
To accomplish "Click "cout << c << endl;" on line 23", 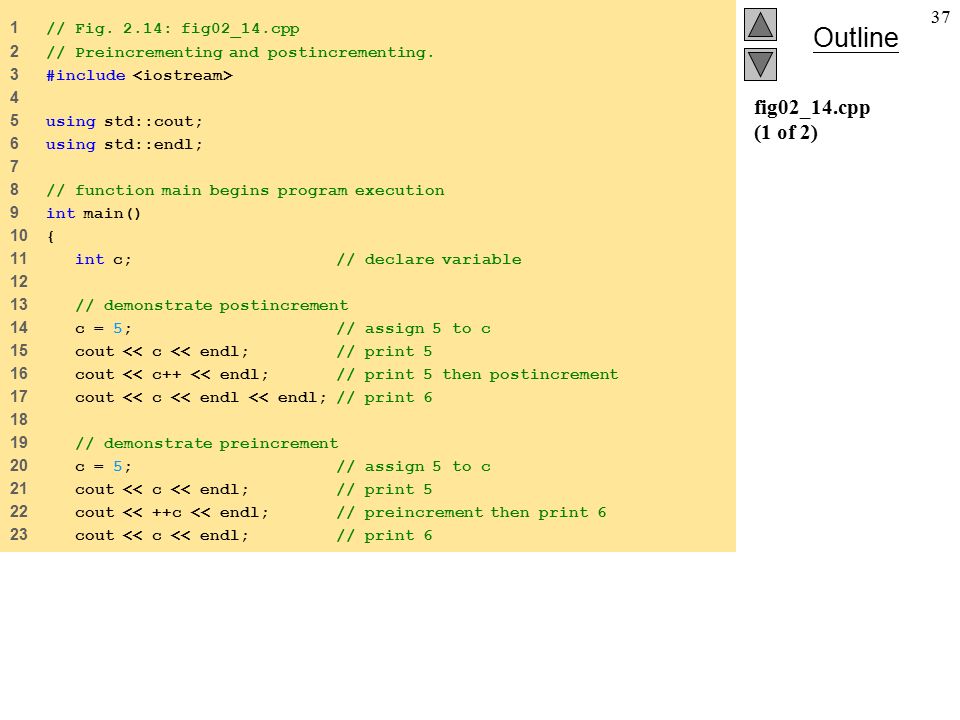I will (x=162, y=536).
